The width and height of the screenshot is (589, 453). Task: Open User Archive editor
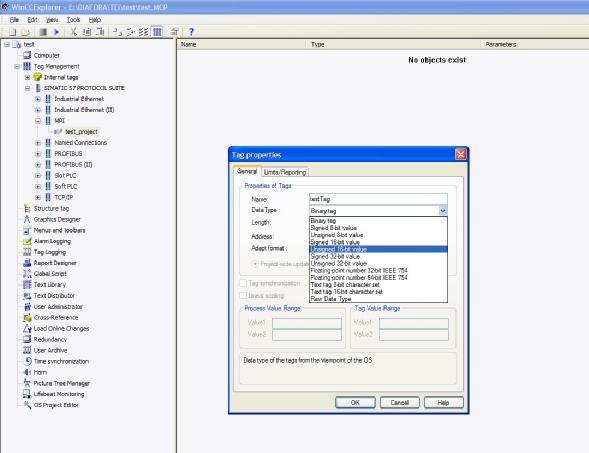[x=50, y=350]
